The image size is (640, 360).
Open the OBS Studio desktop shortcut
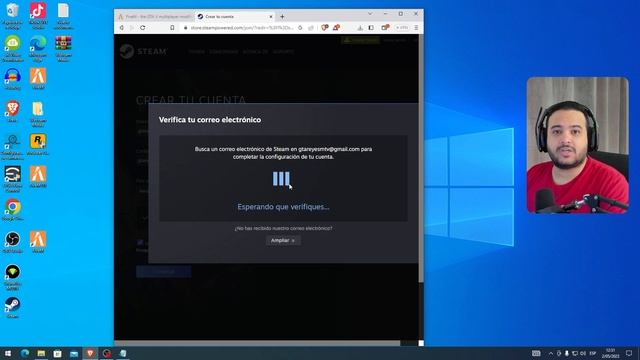pos(13,242)
